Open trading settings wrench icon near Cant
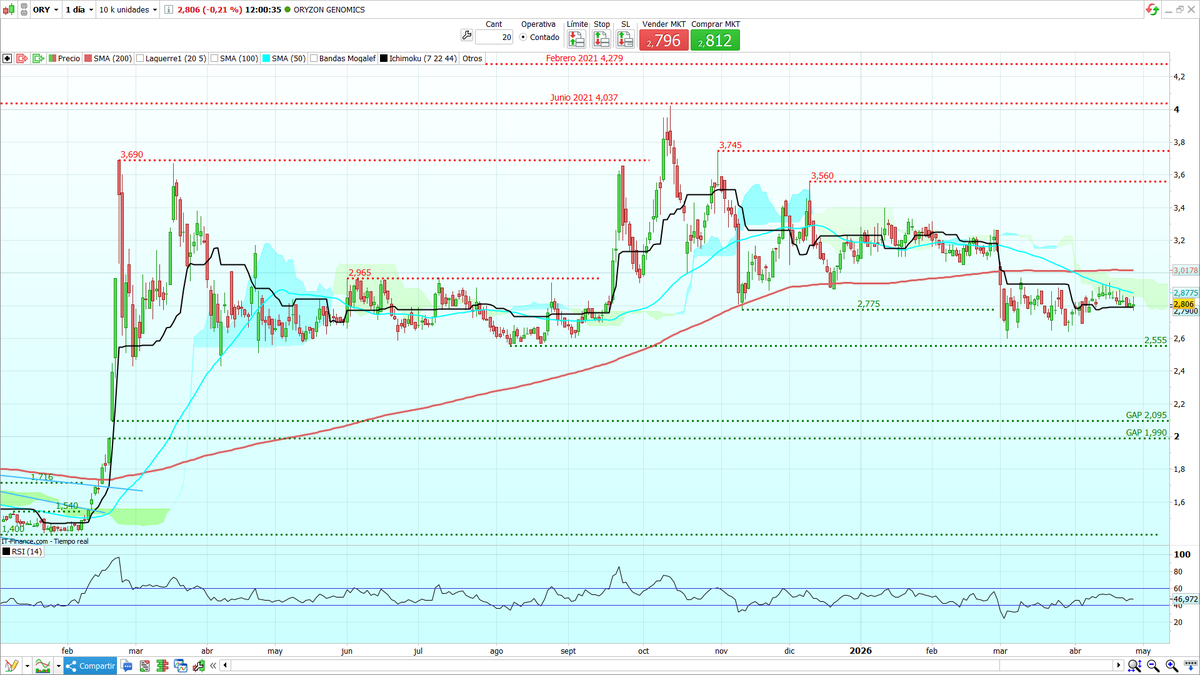Viewport: 1200px width, 675px height. pos(466,36)
